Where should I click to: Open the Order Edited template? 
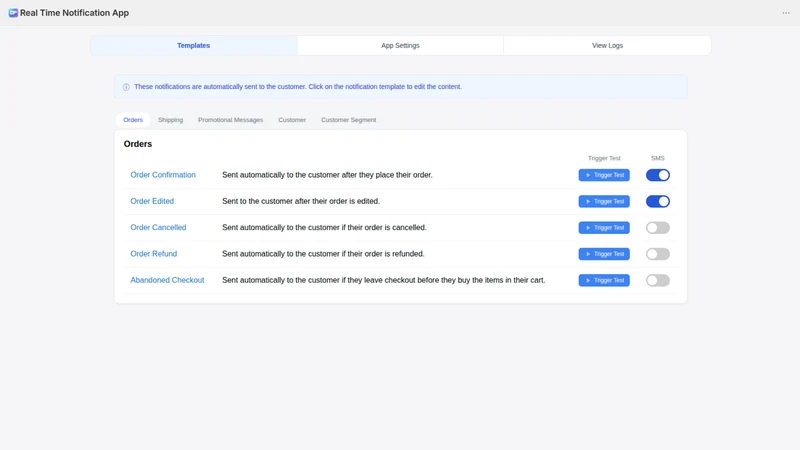point(152,201)
